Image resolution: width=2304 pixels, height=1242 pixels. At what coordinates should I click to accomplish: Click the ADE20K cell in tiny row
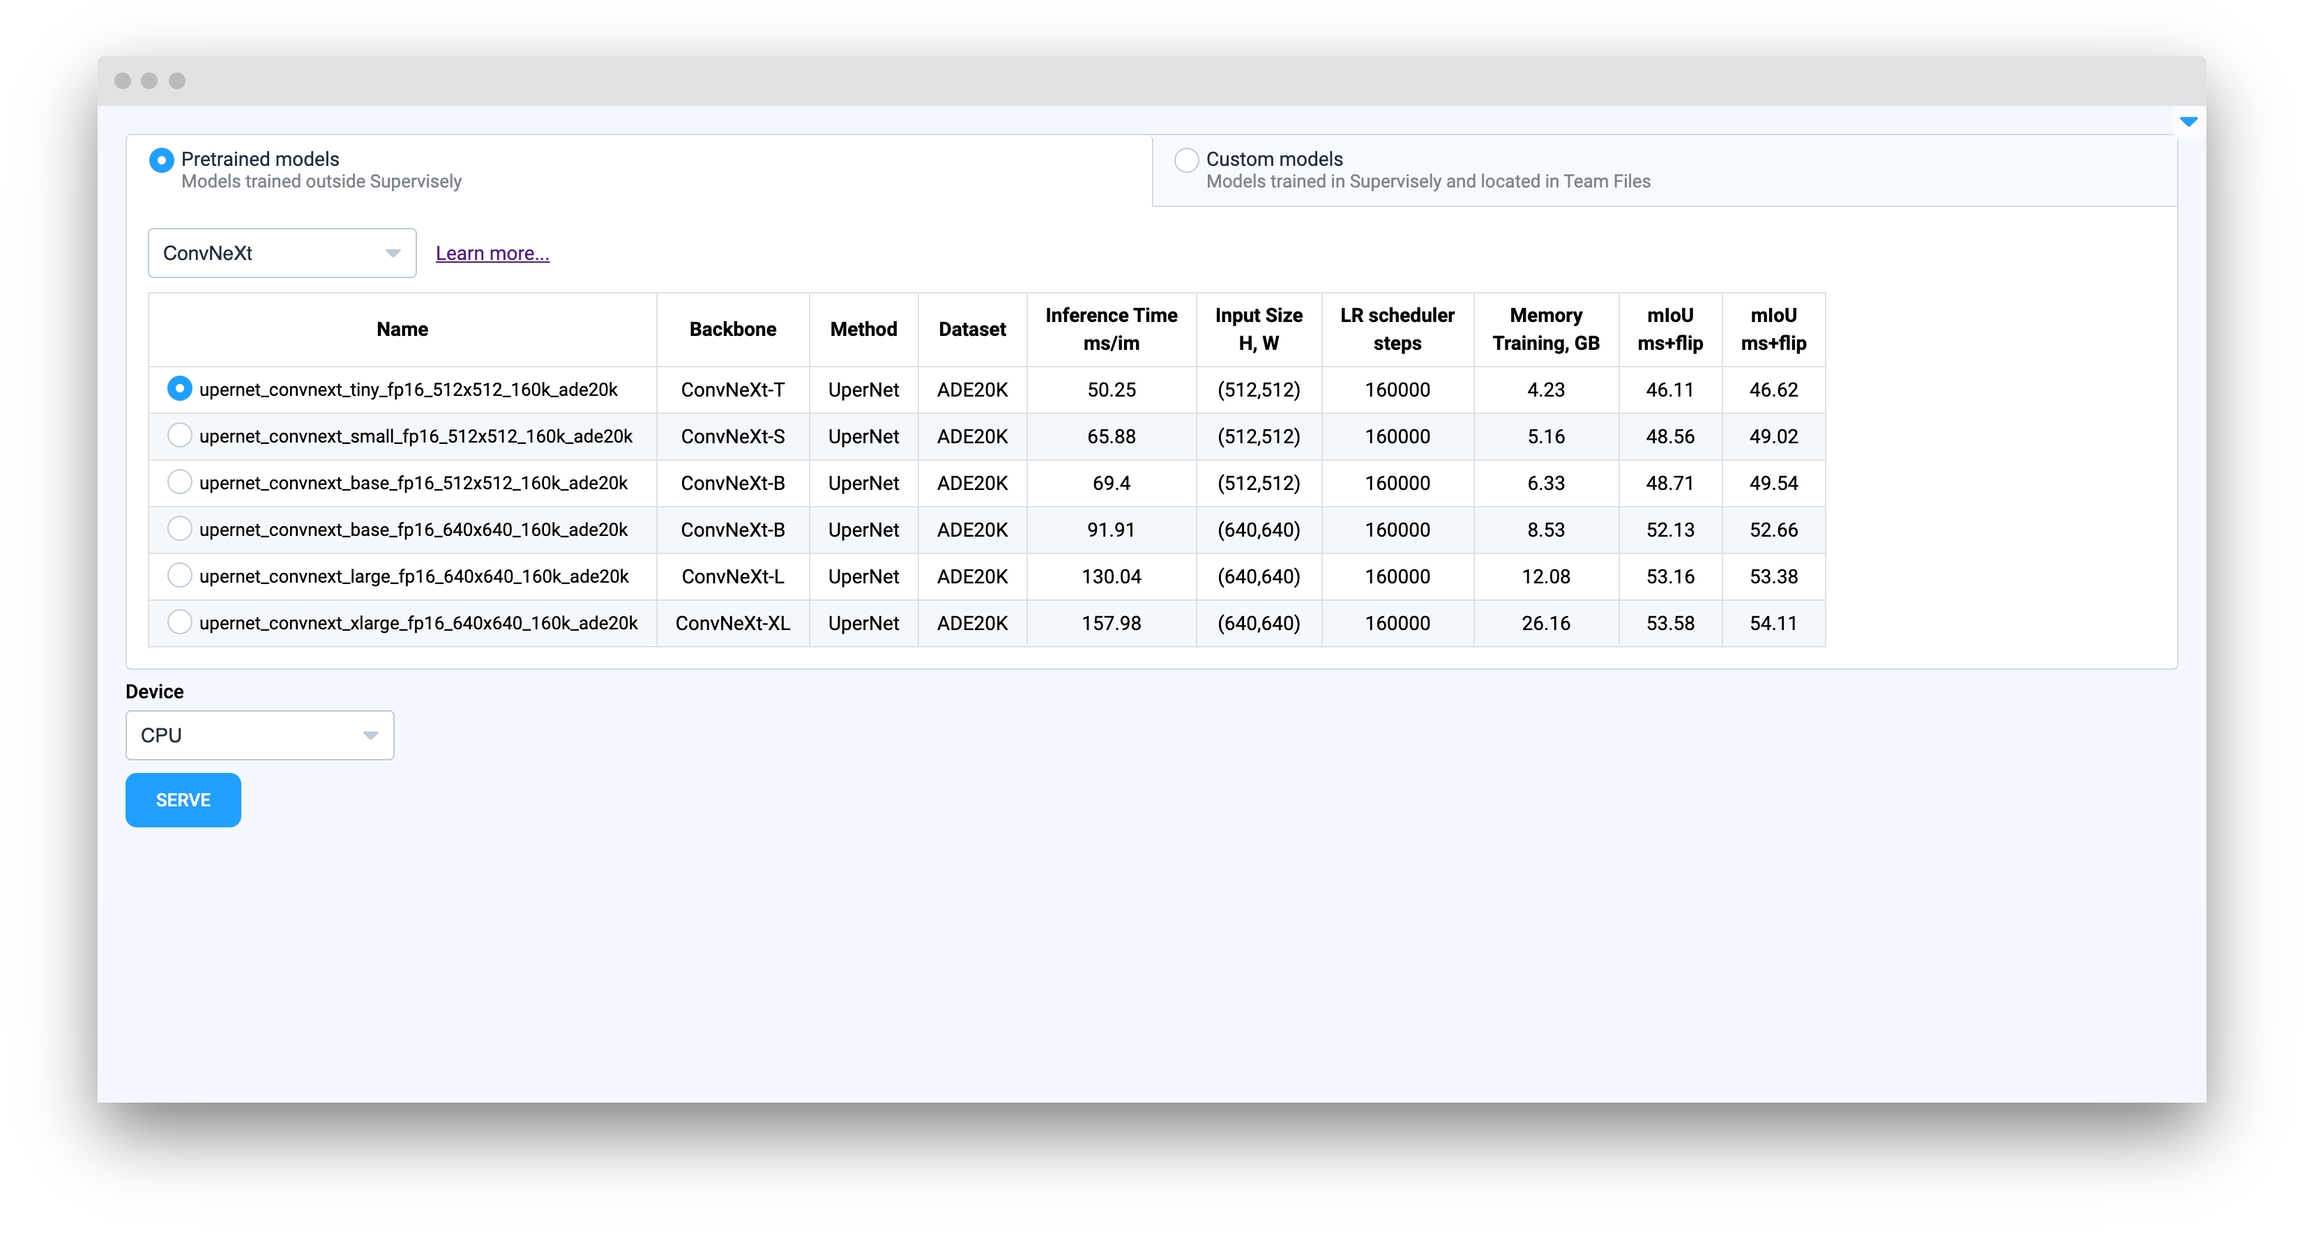coord(972,390)
